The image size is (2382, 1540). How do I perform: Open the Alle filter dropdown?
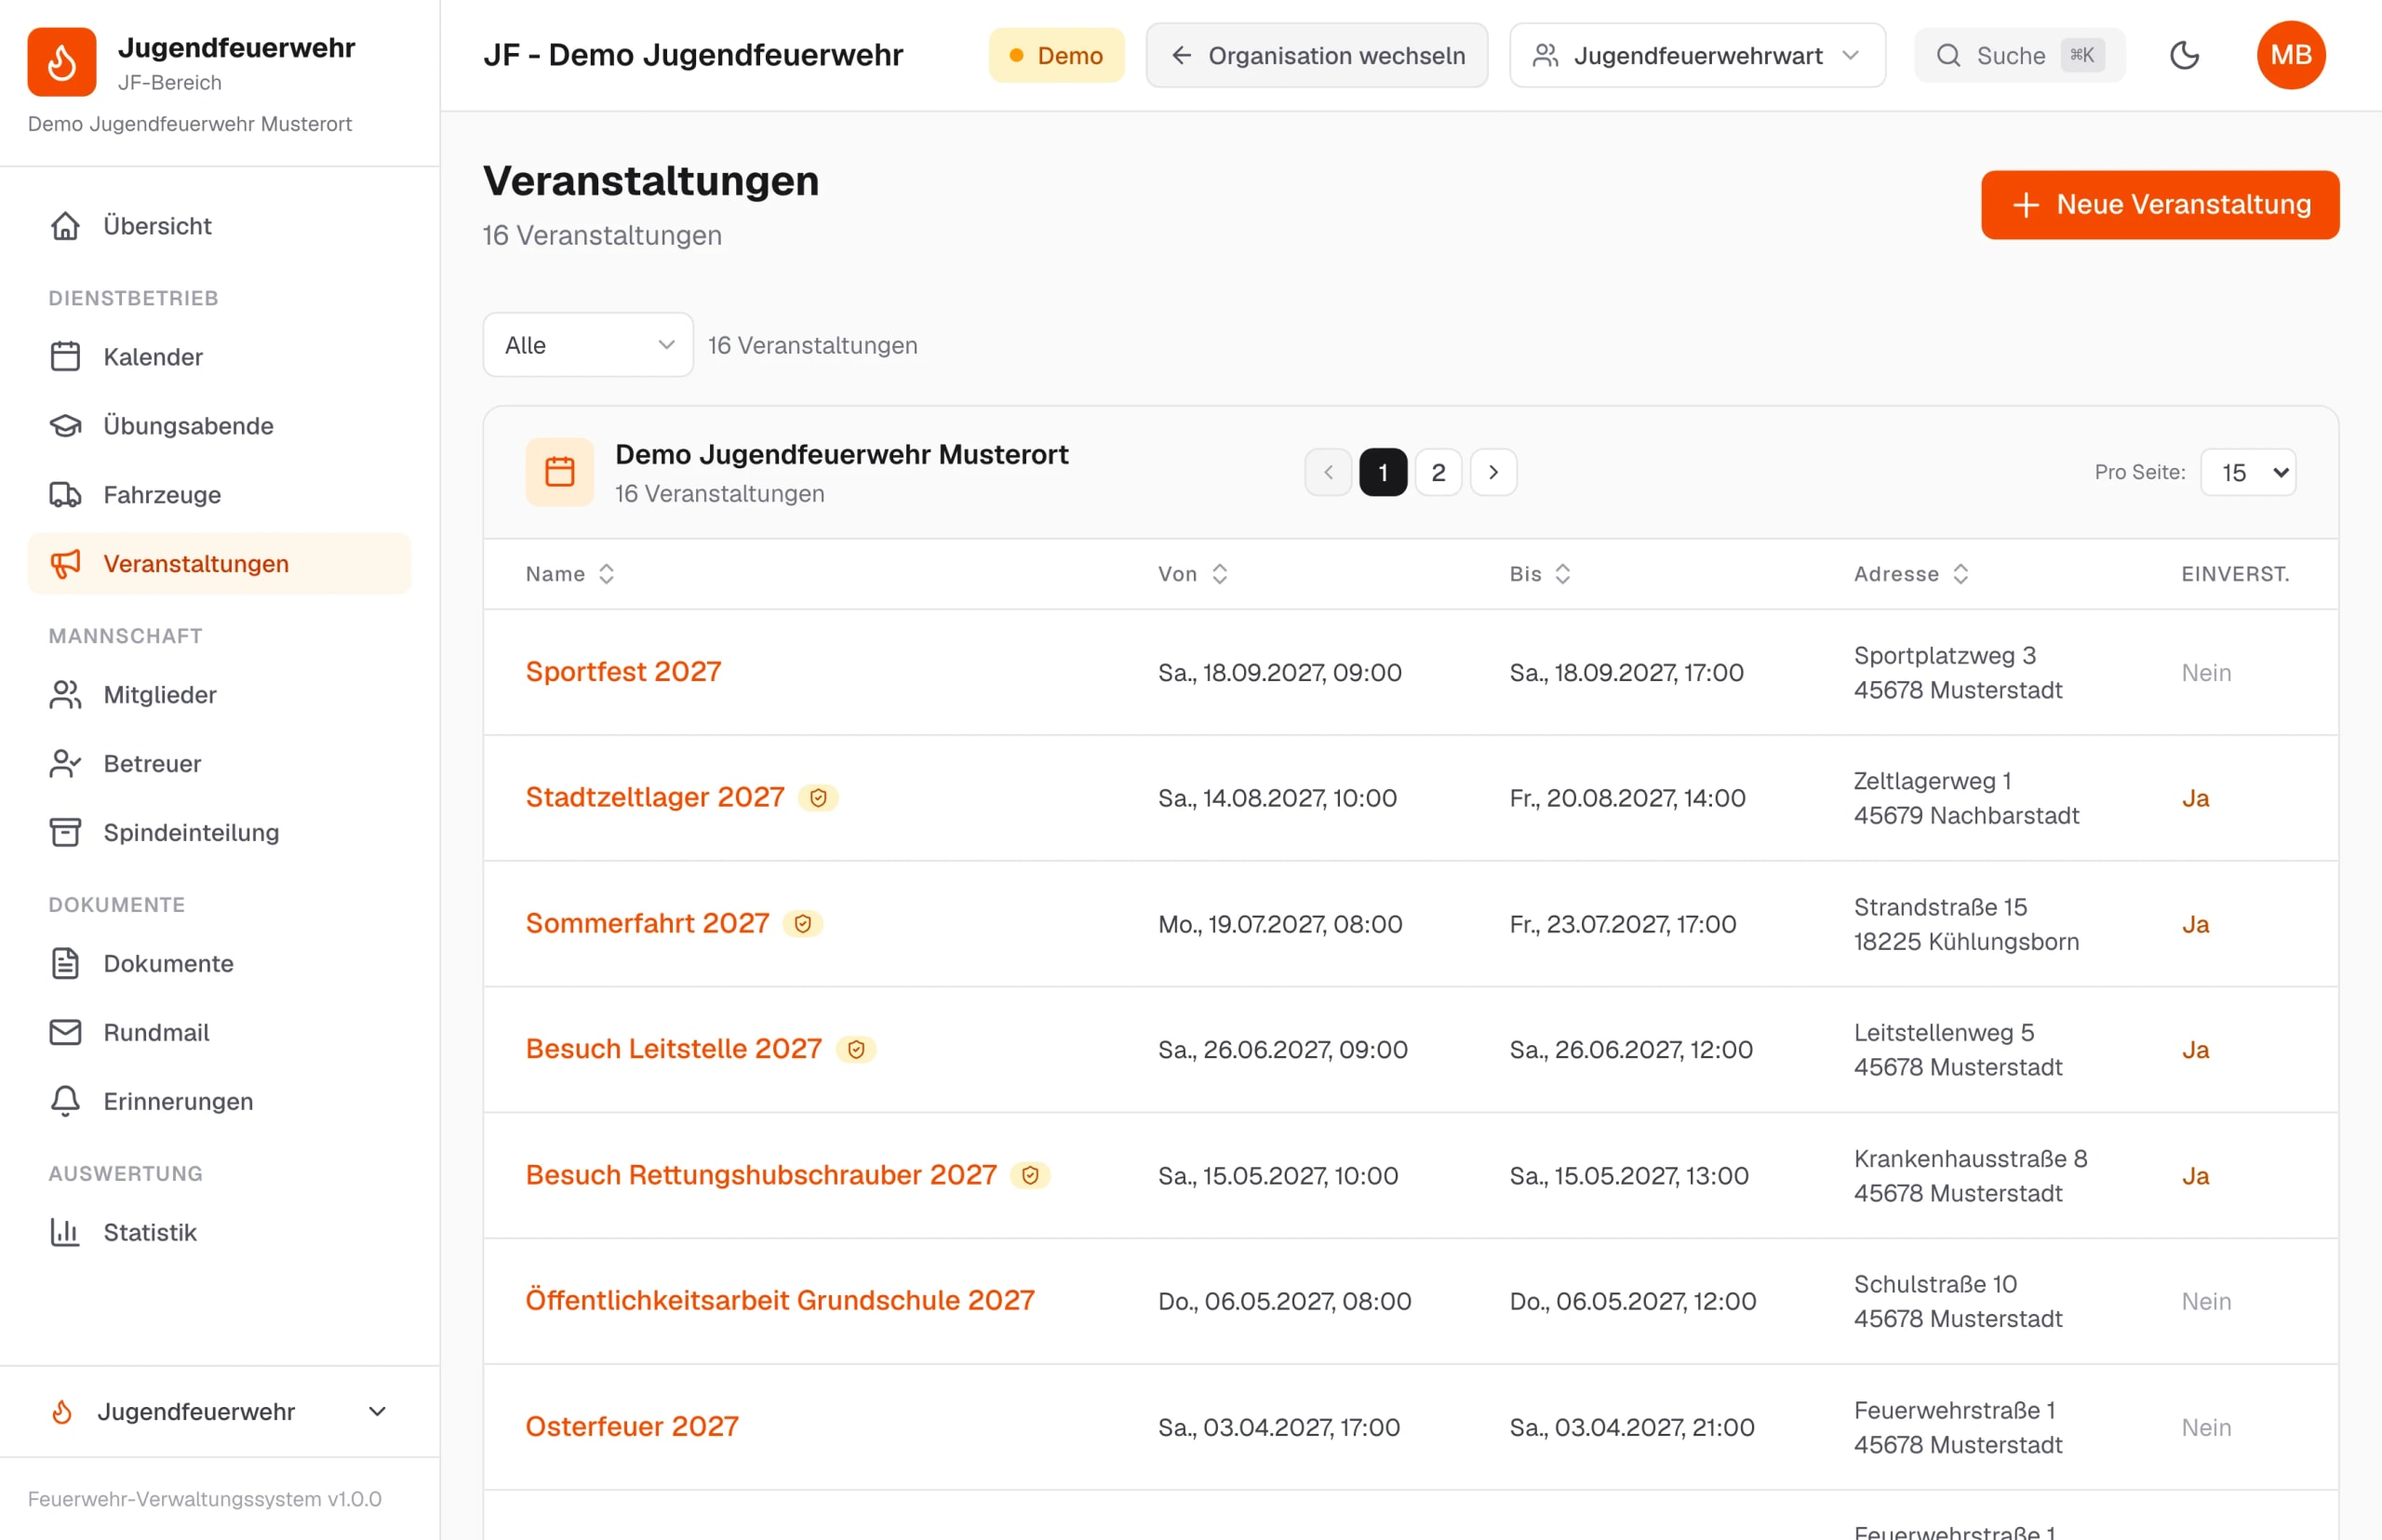[588, 345]
